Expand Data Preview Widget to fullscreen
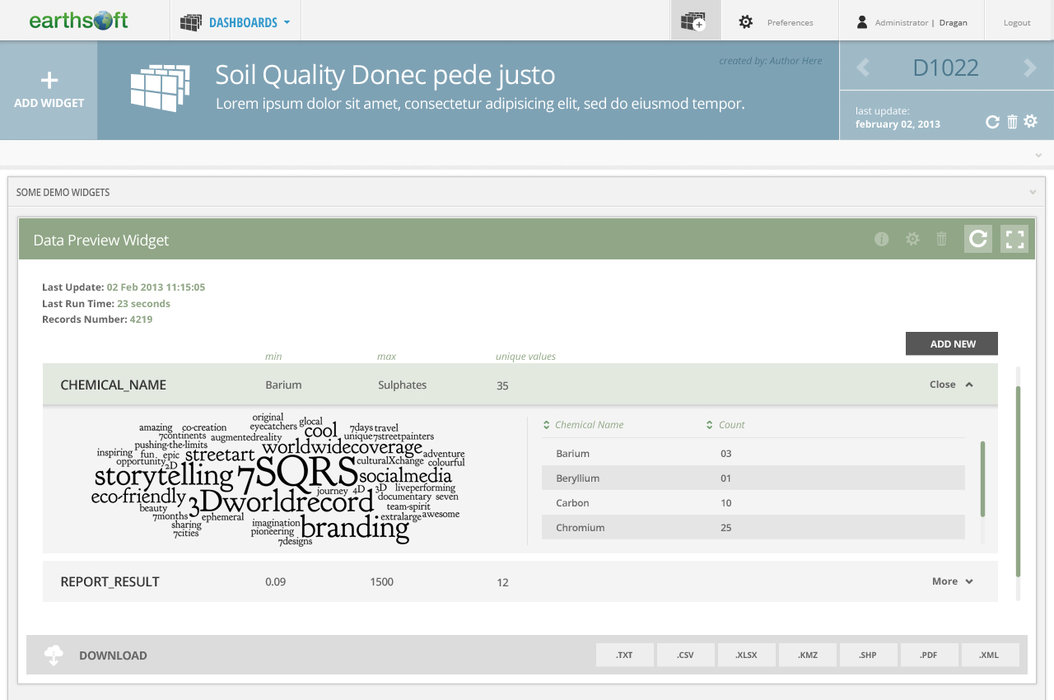Screen dimensions: 1054x700 [x=1015, y=239]
